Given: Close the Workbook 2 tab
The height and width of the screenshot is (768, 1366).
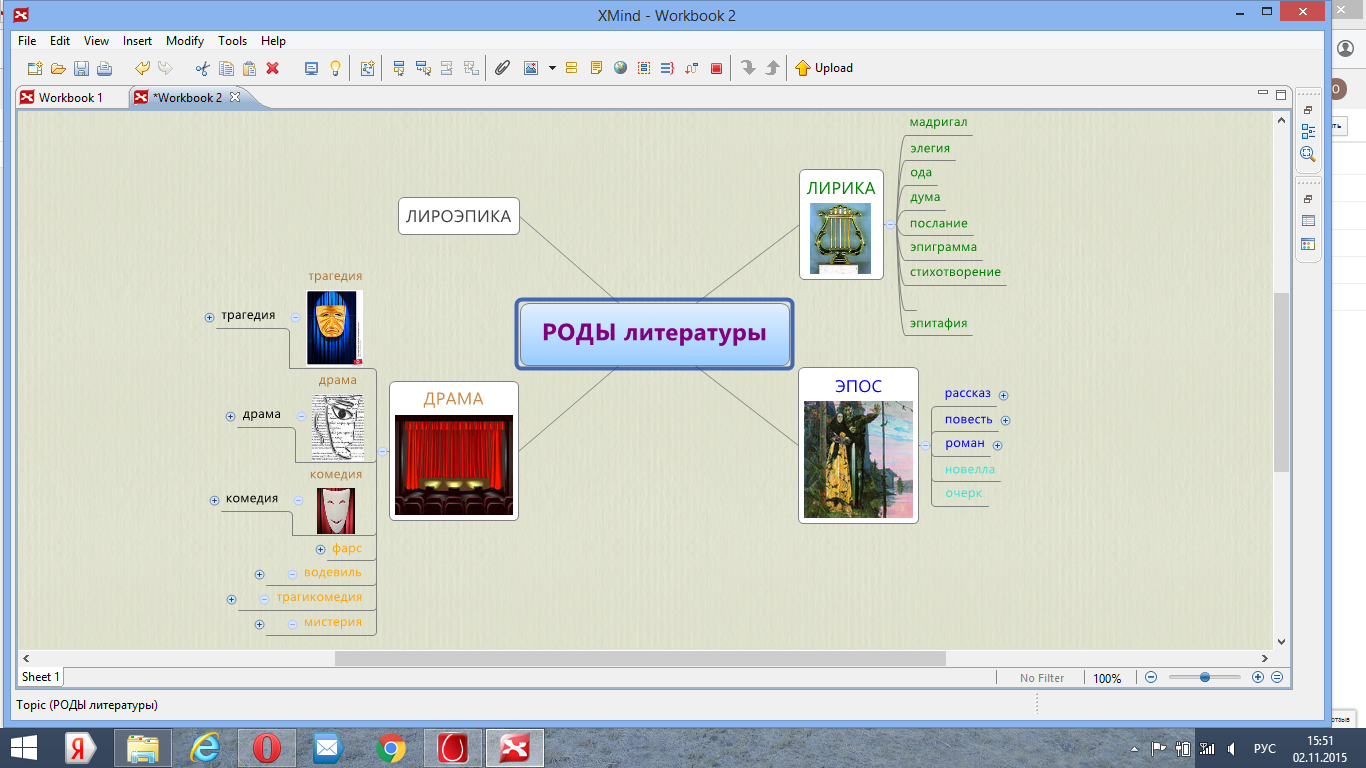Looking at the screenshot, I should (235, 97).
